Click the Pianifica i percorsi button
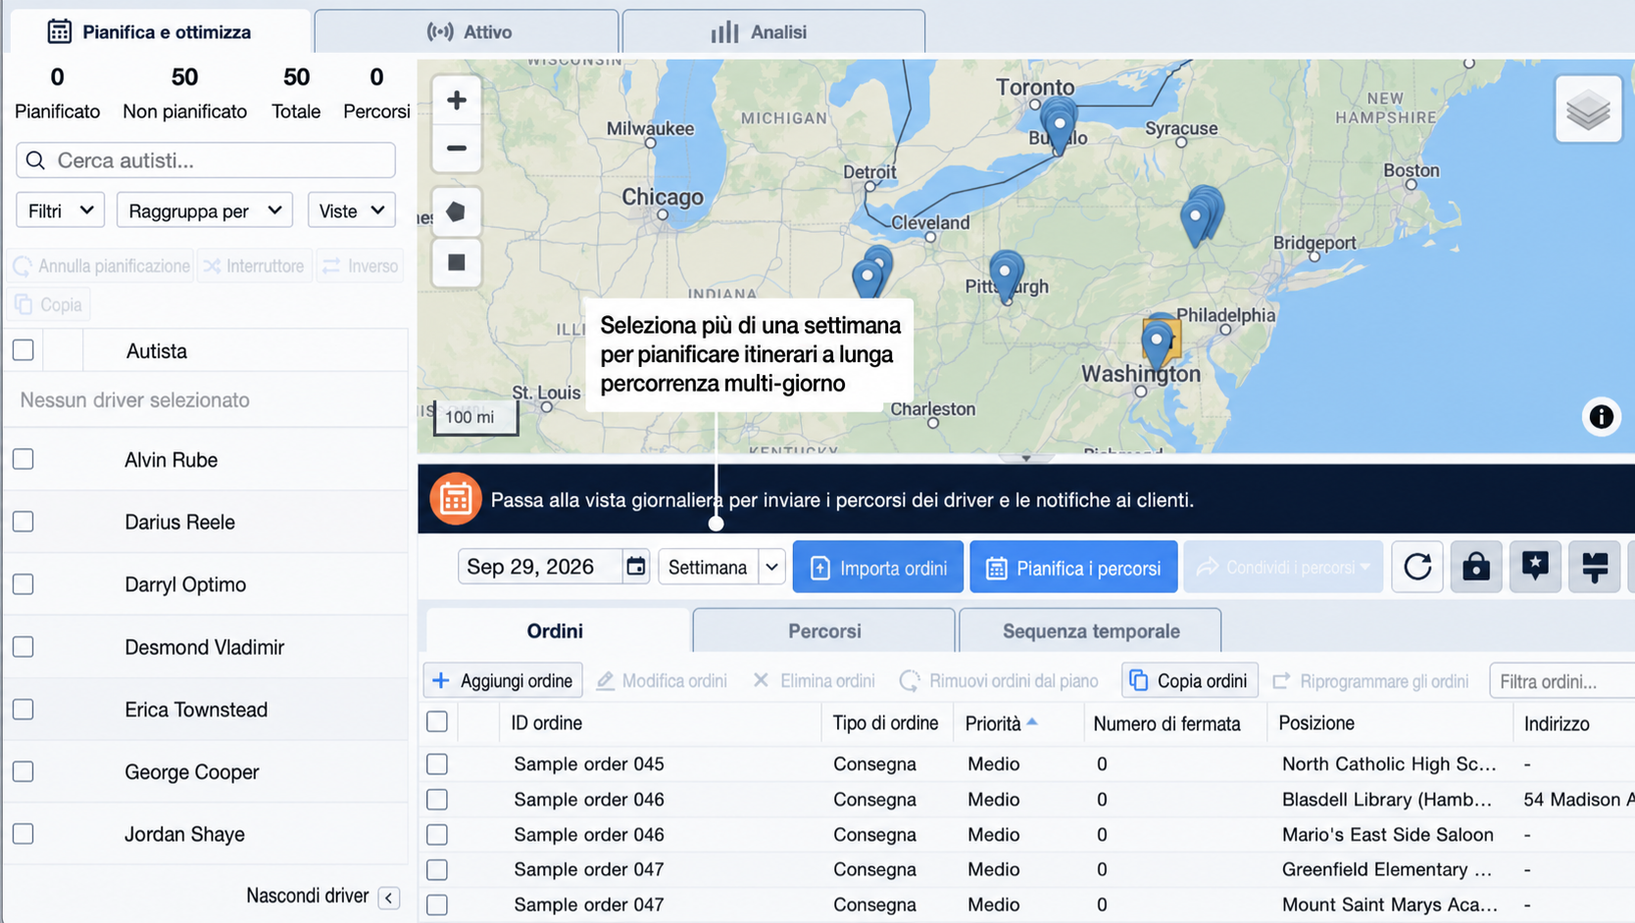The image size is (1635, 923). (x=1073, y=567)
